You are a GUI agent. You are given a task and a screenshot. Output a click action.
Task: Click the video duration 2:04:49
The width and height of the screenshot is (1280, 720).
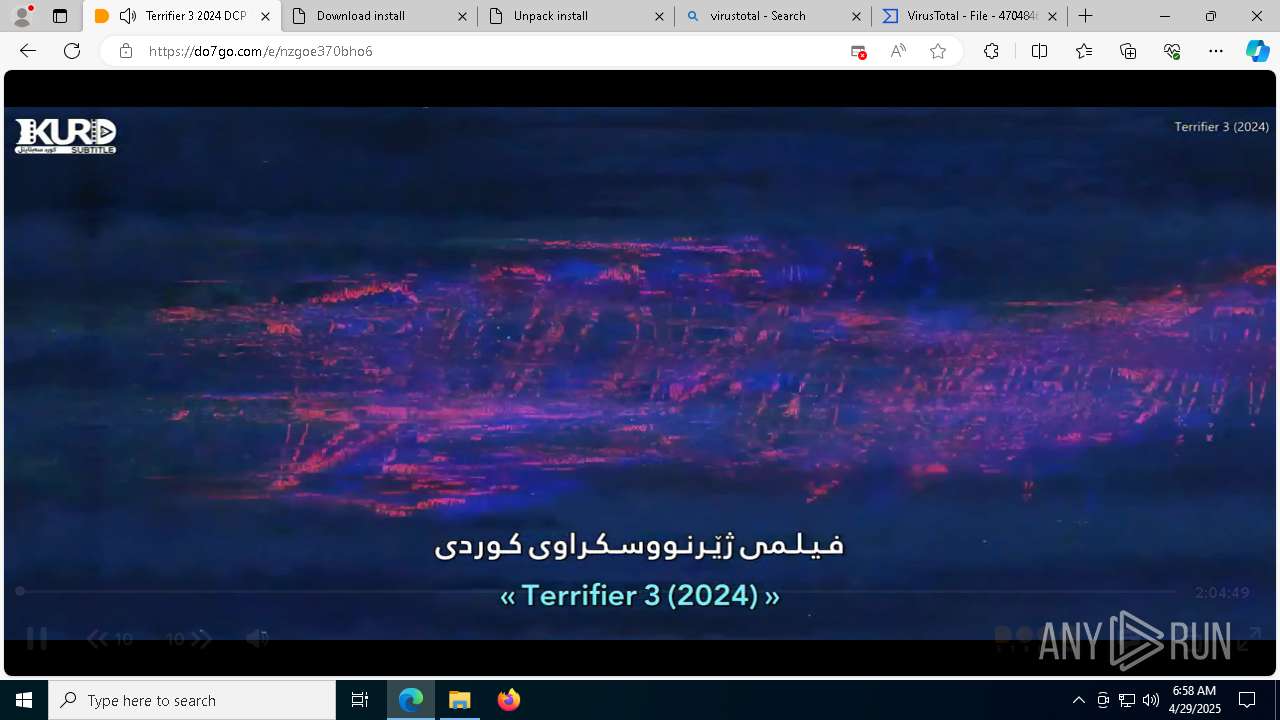(x=1222, y=592)
